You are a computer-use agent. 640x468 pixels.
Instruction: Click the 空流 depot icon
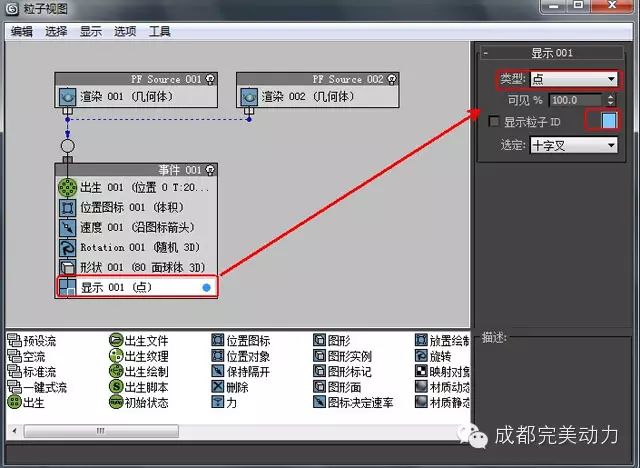click(14, 356)
